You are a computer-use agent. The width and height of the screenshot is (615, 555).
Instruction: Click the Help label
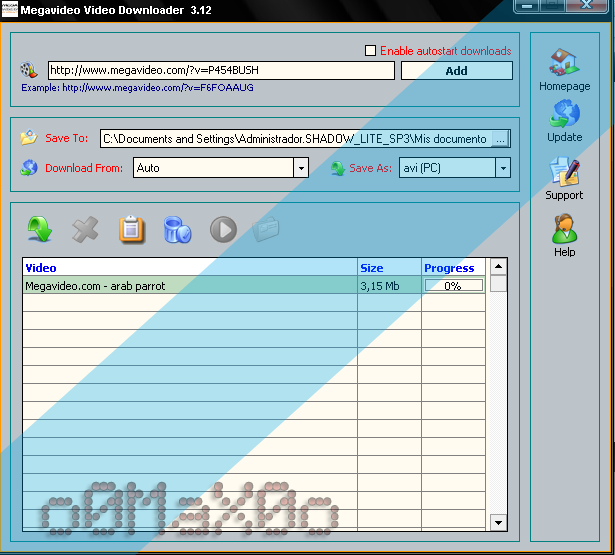564,252
